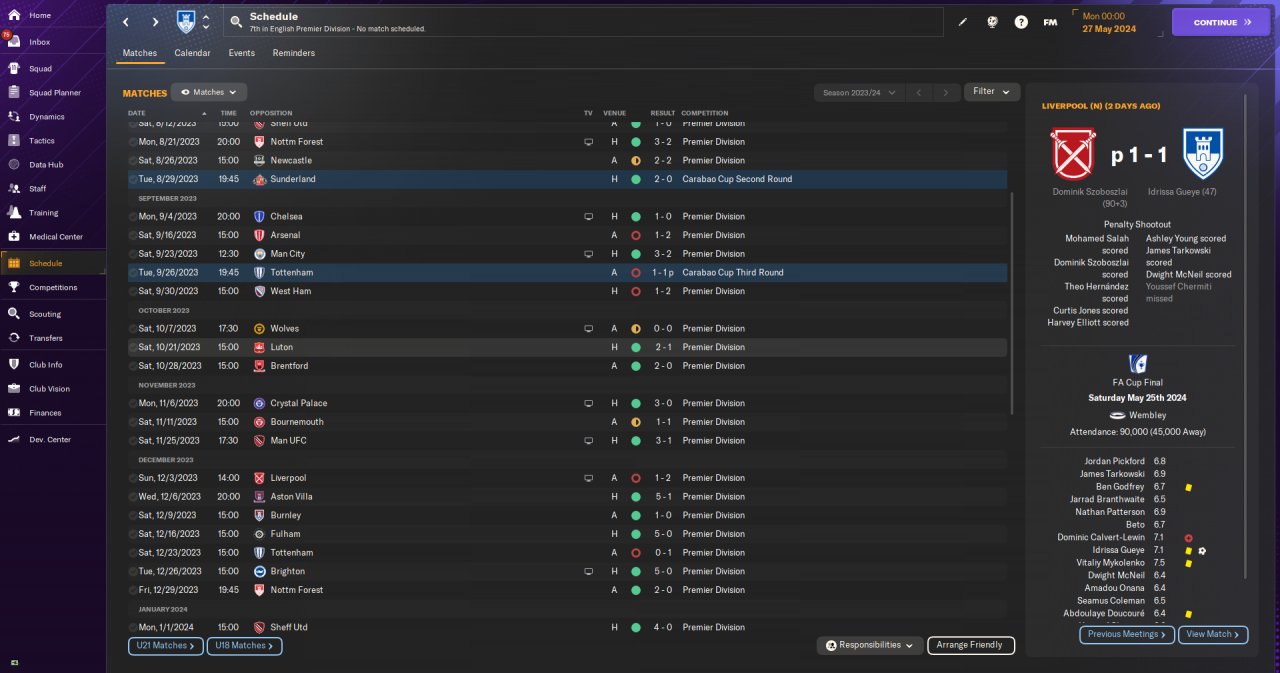
Task: Click player Idrissa Gueye in ratings
Action: pyautogui.click(x=1120, y=550)
